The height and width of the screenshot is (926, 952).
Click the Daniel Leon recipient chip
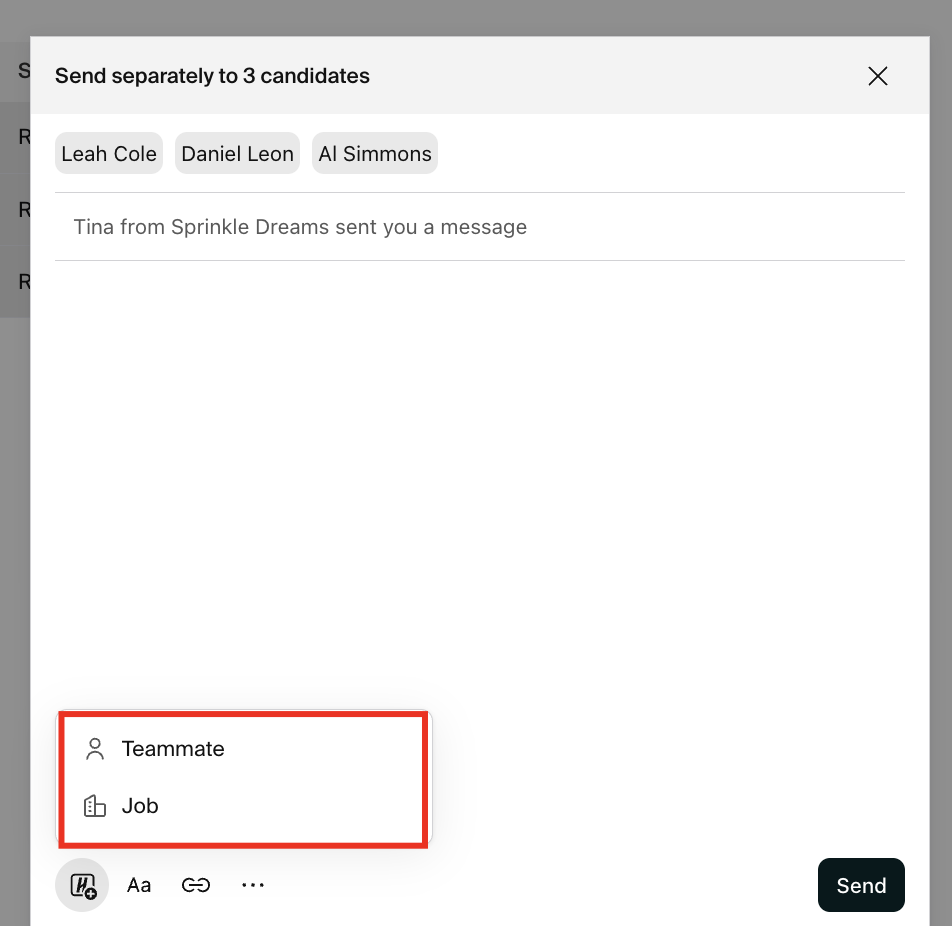[237, 154]
